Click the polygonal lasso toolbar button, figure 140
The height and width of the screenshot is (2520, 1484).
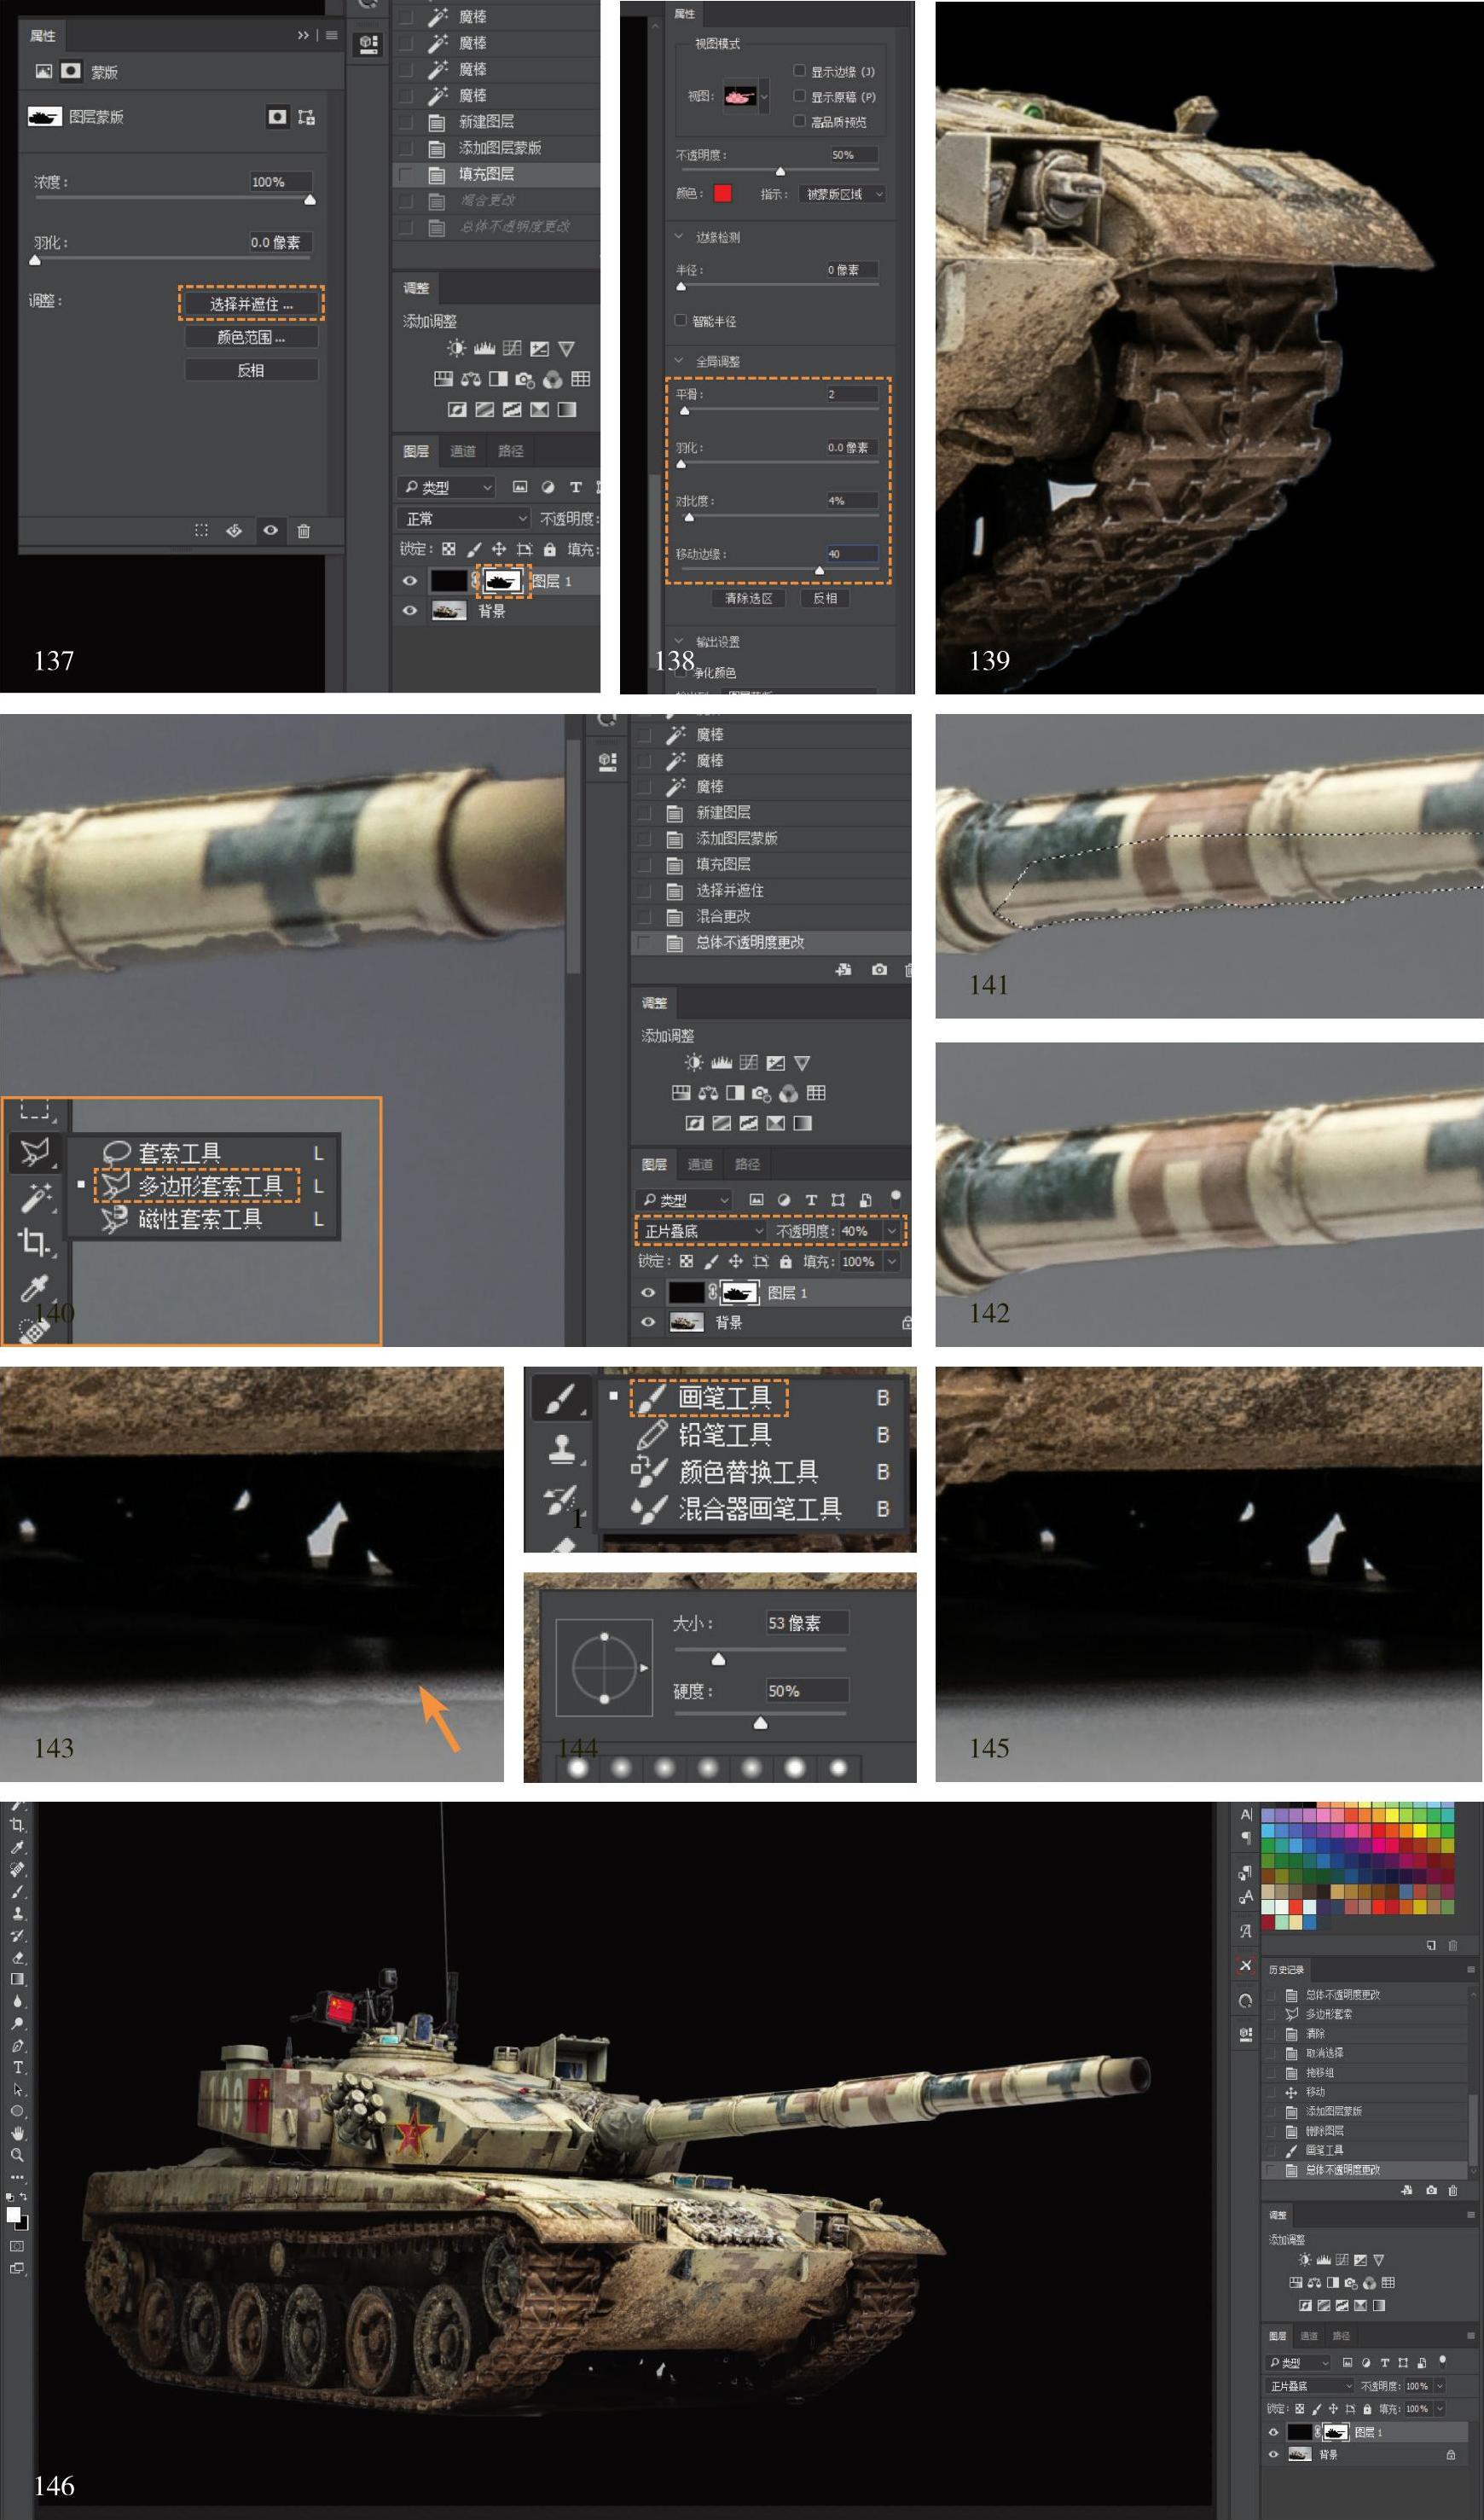[36, 1152]
